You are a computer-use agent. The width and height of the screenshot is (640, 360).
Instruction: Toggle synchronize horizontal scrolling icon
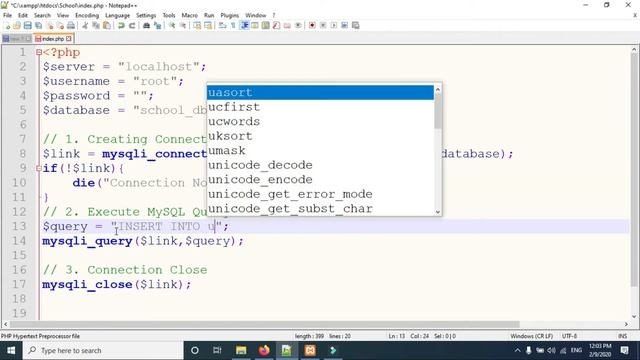coord(208,26)
